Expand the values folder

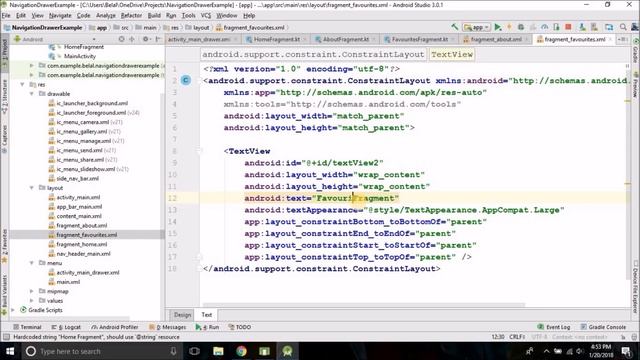pos(31,300)
